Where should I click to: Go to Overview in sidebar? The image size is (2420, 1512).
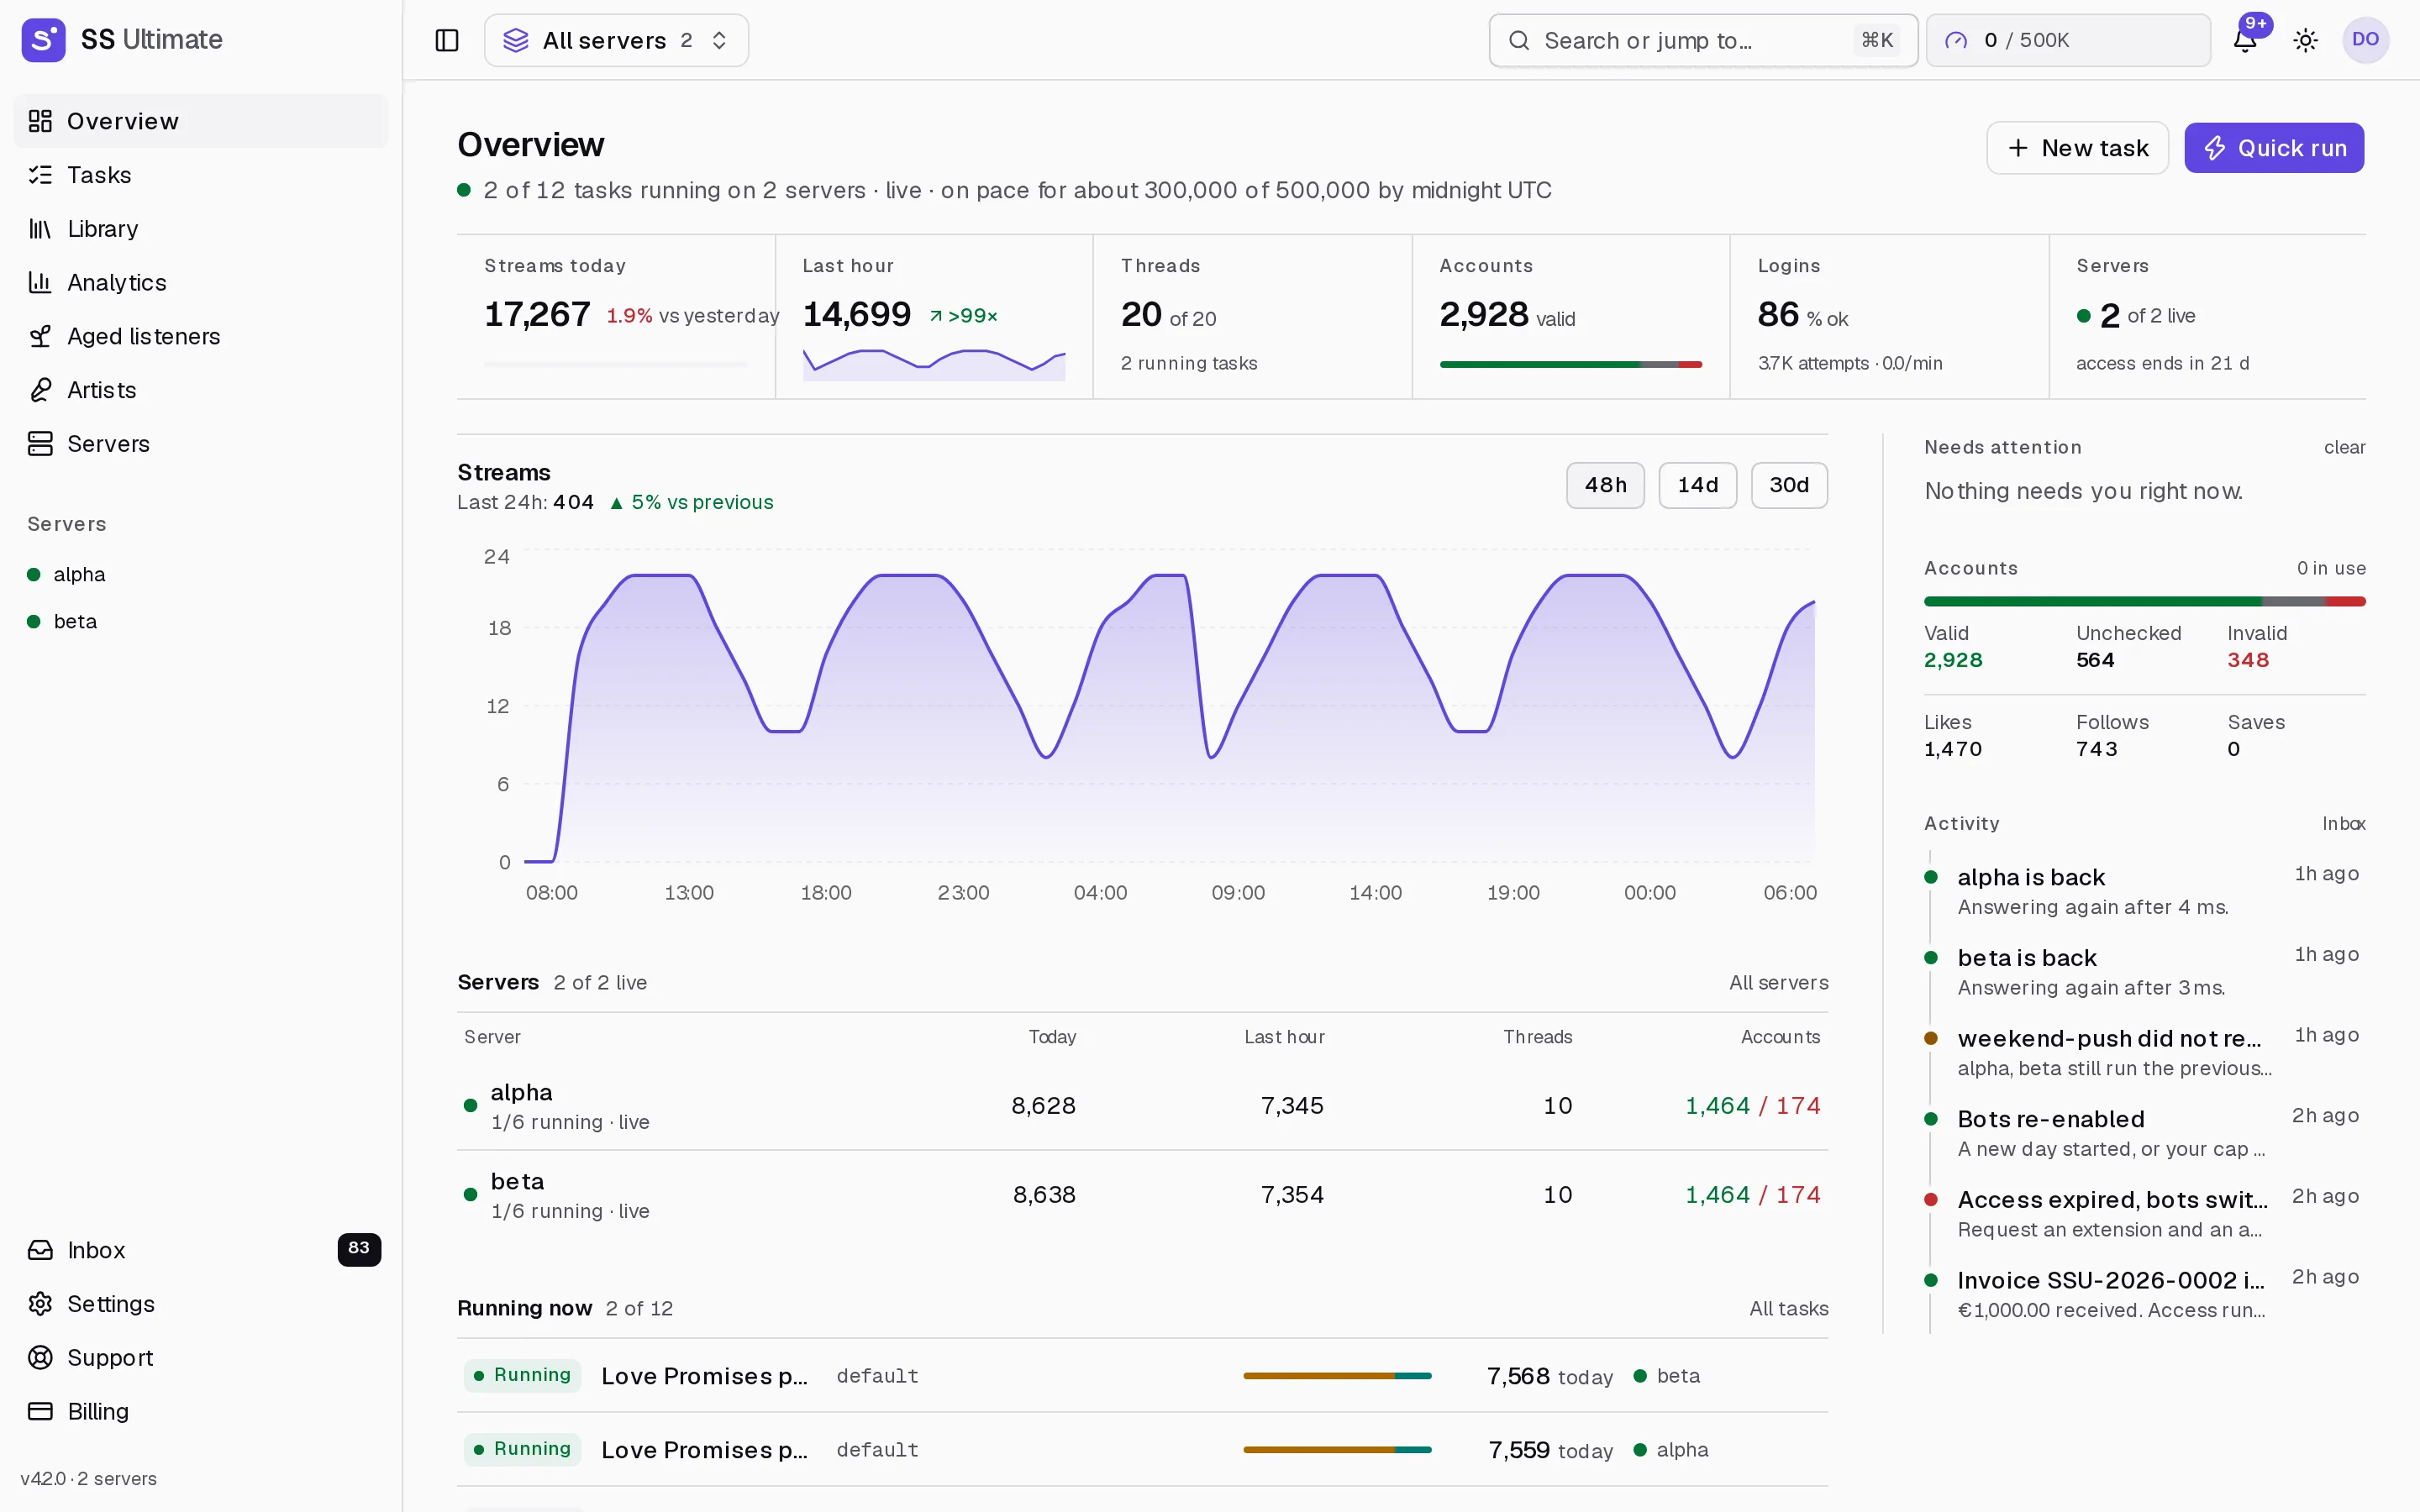coord(201,121)
